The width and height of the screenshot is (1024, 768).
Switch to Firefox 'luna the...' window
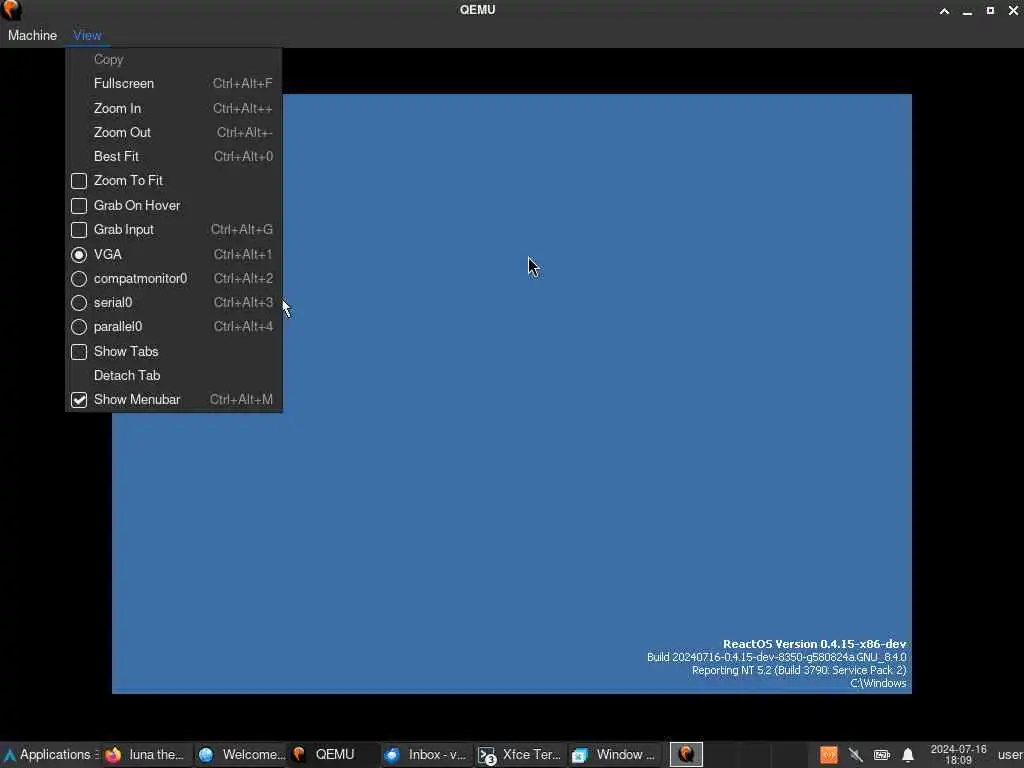point(147,755)
